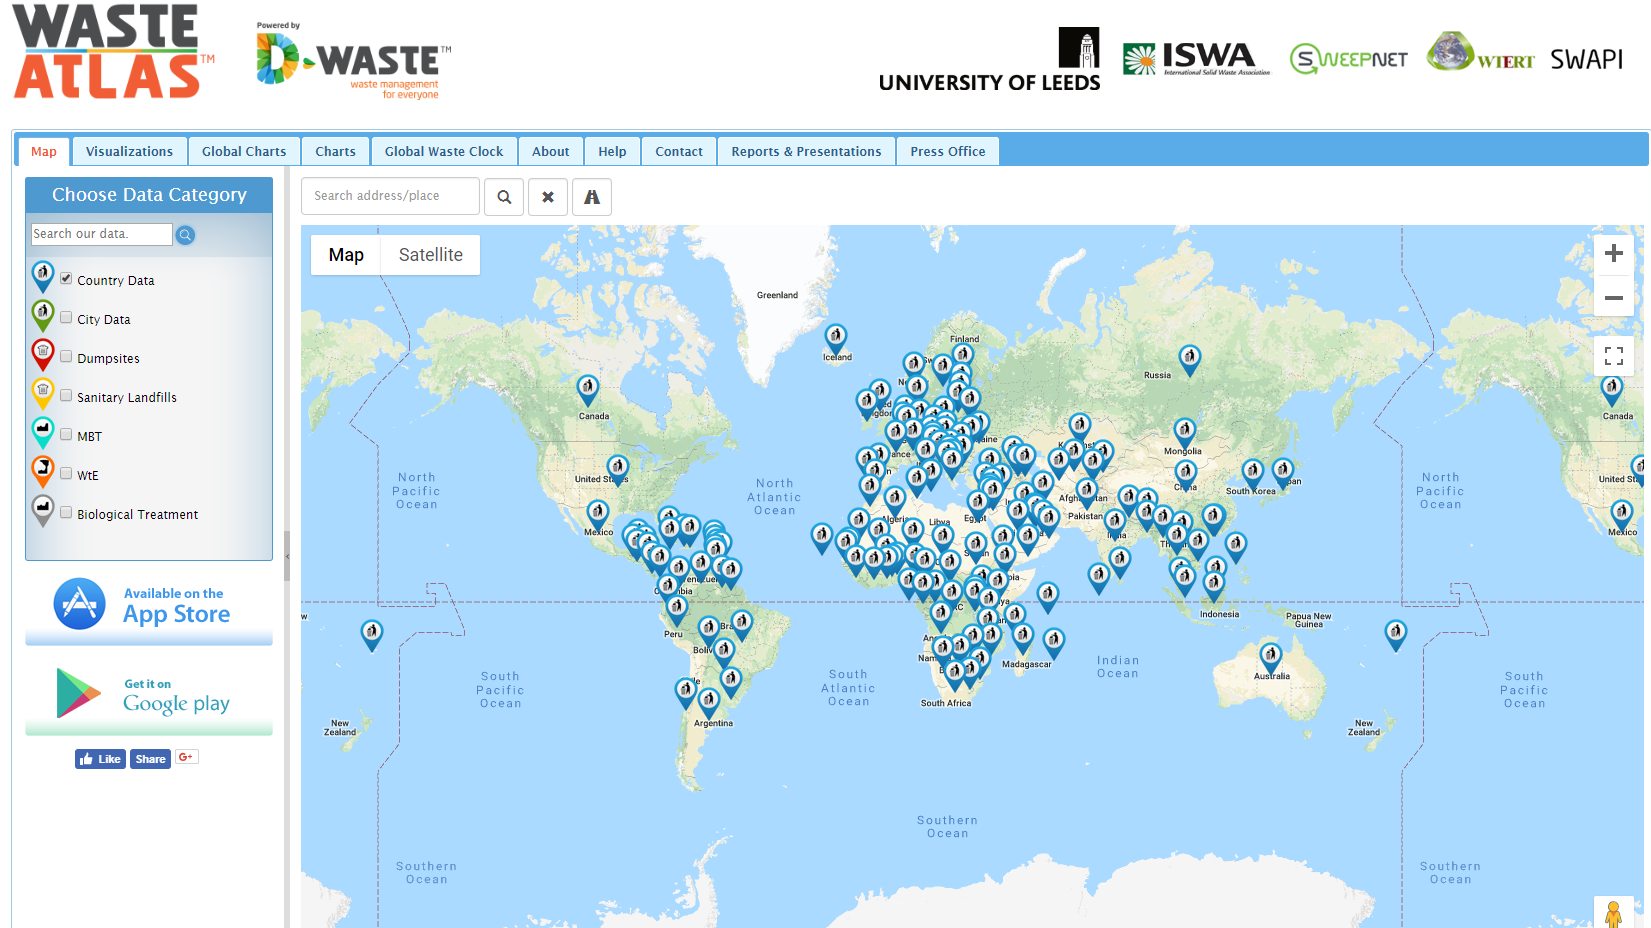Click Get it on Google Play badge
1651x928 pixels.
149,696
